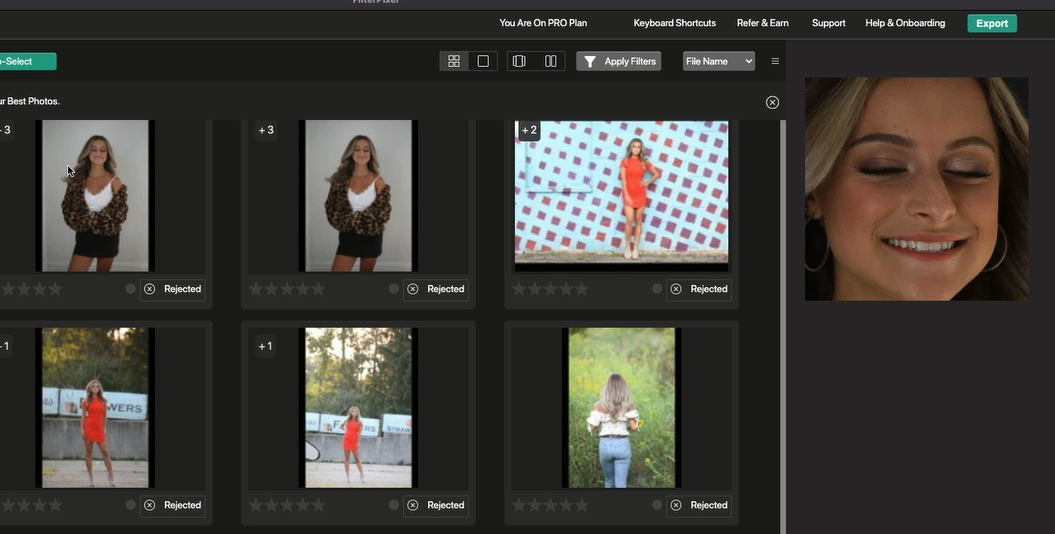This screenshot has width=1055, height=534.
Task: Set color label dot on distant red dress photo
Action: (x=394, y=505)
